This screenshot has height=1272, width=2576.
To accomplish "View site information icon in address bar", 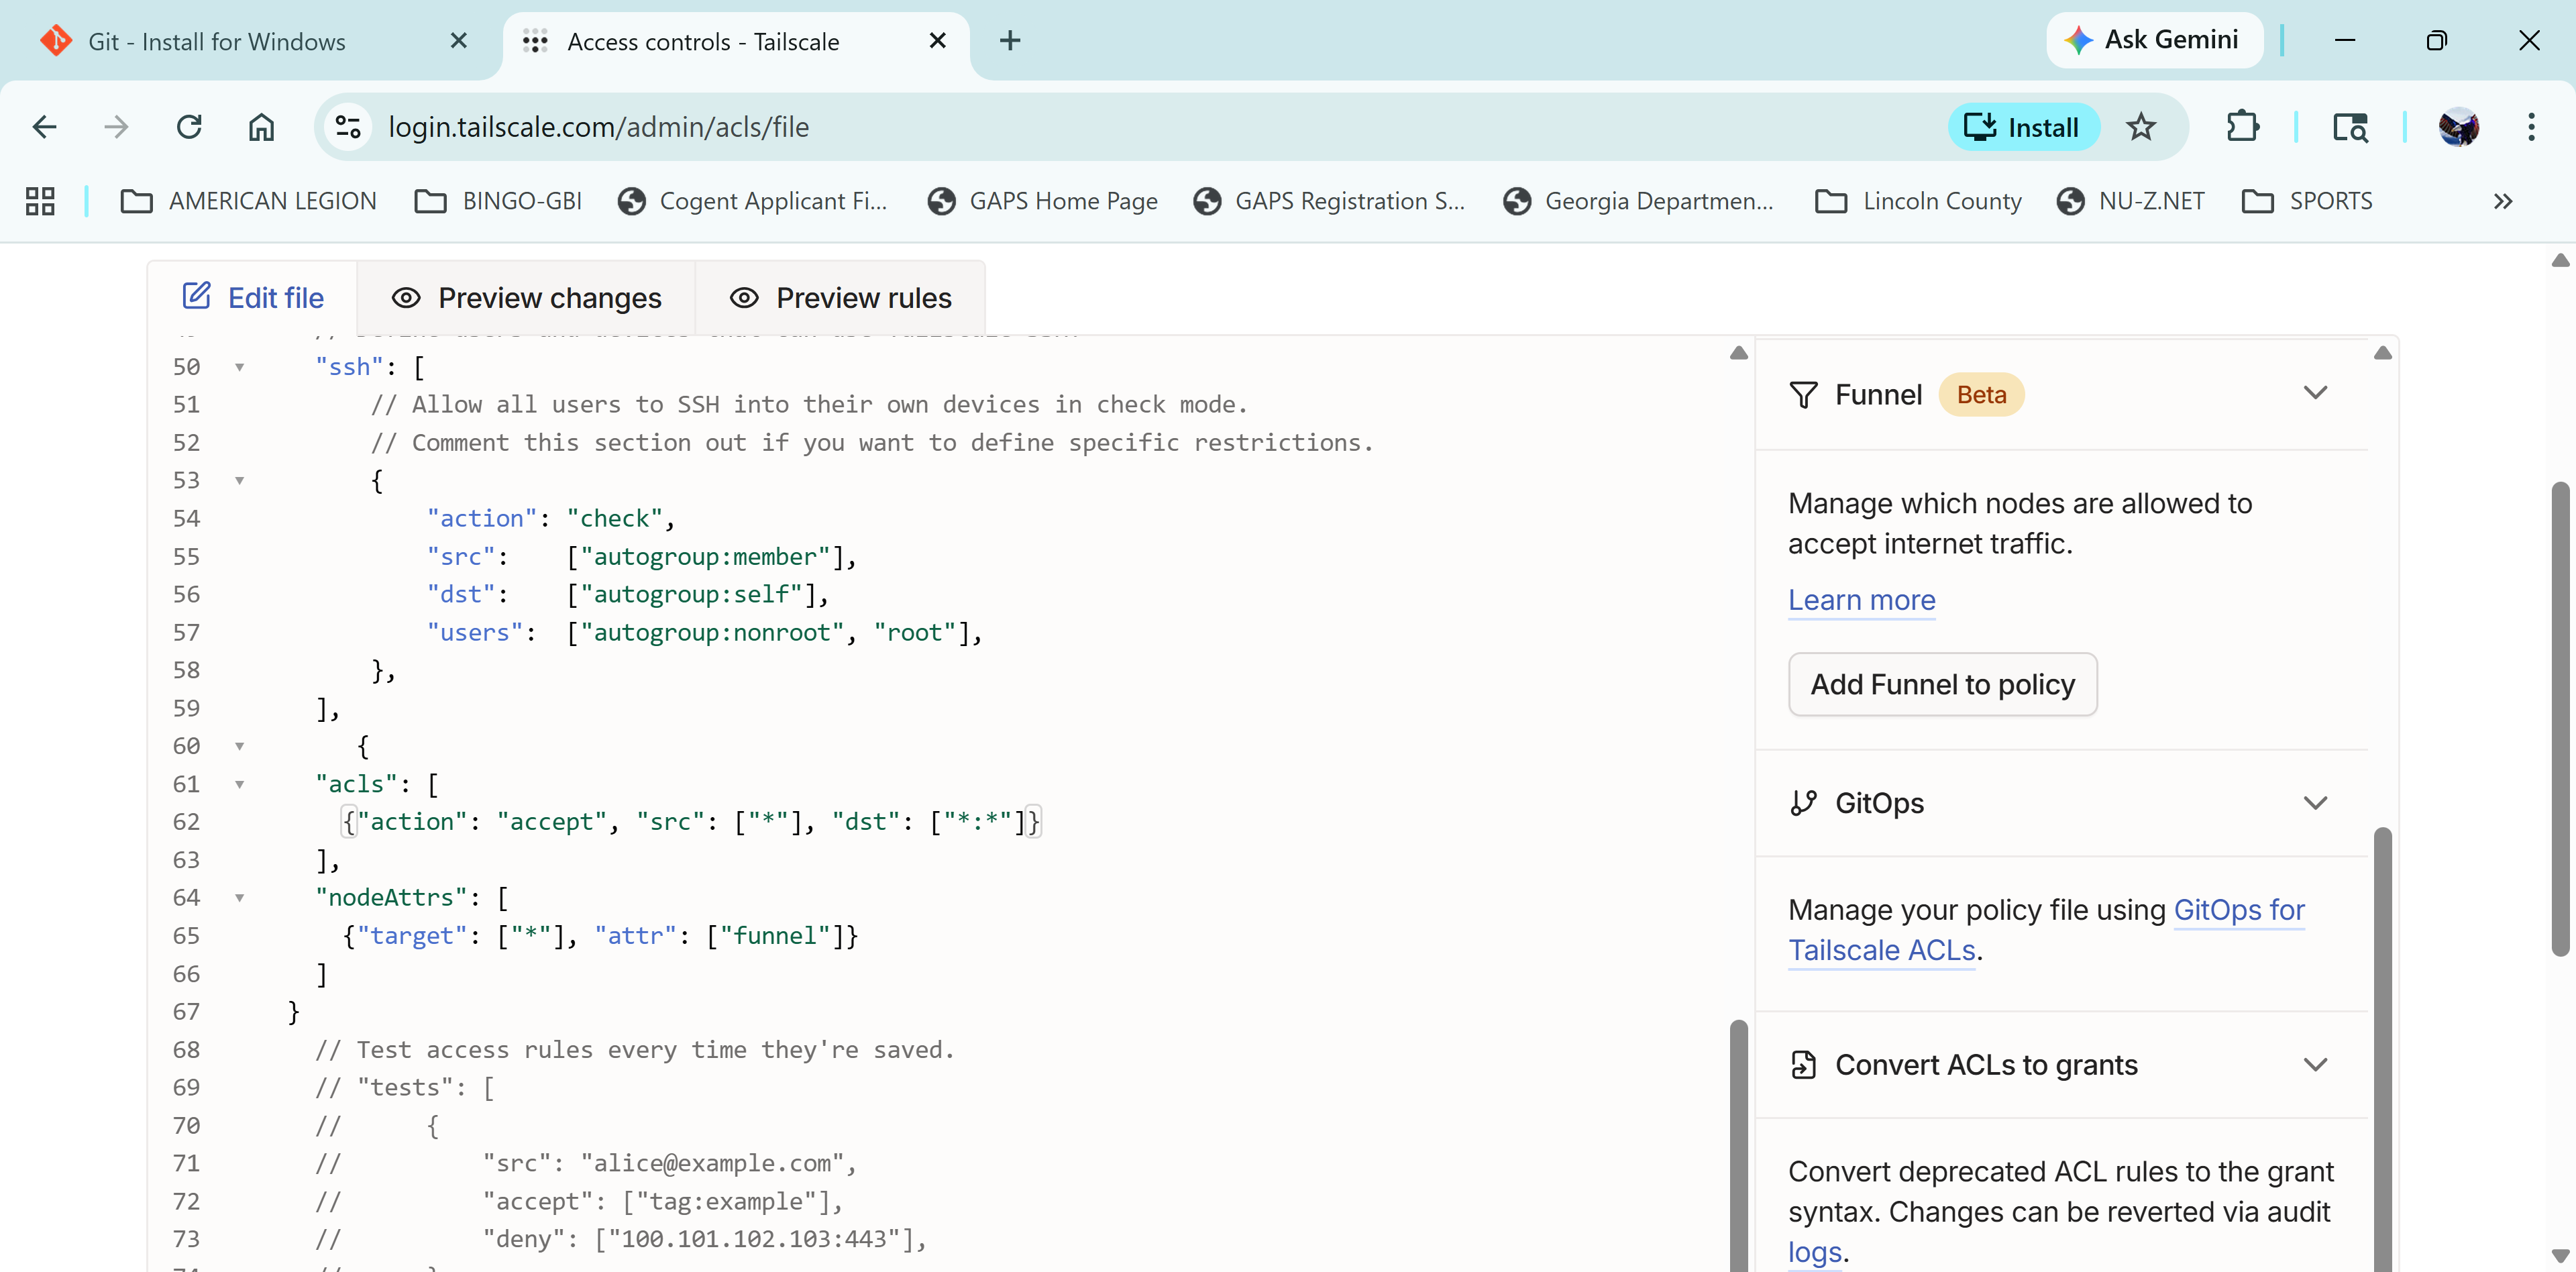I will coord(348,127).
